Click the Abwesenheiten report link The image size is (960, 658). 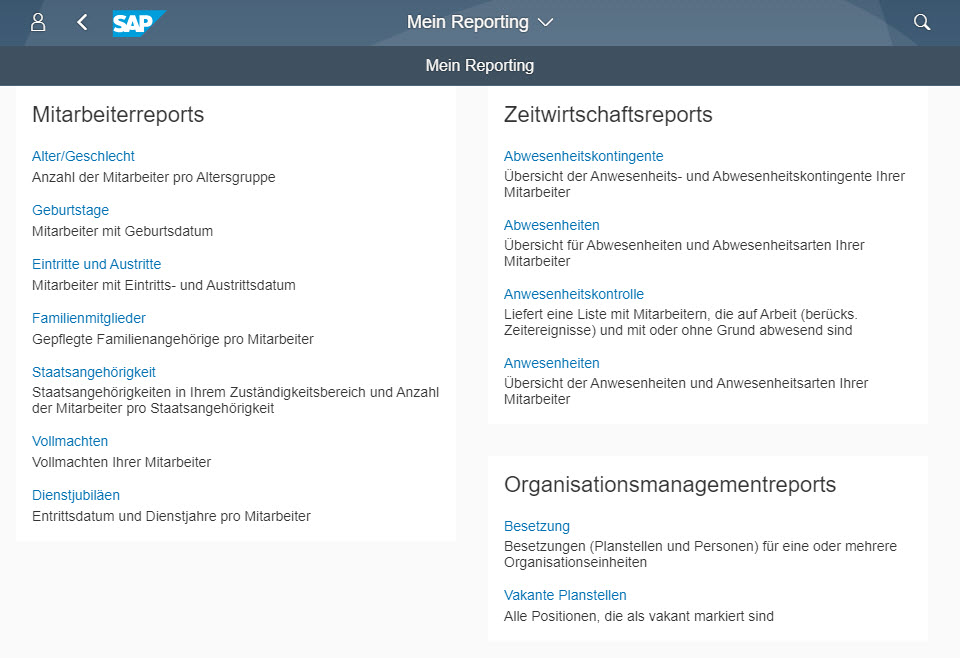tap(552, 225)
